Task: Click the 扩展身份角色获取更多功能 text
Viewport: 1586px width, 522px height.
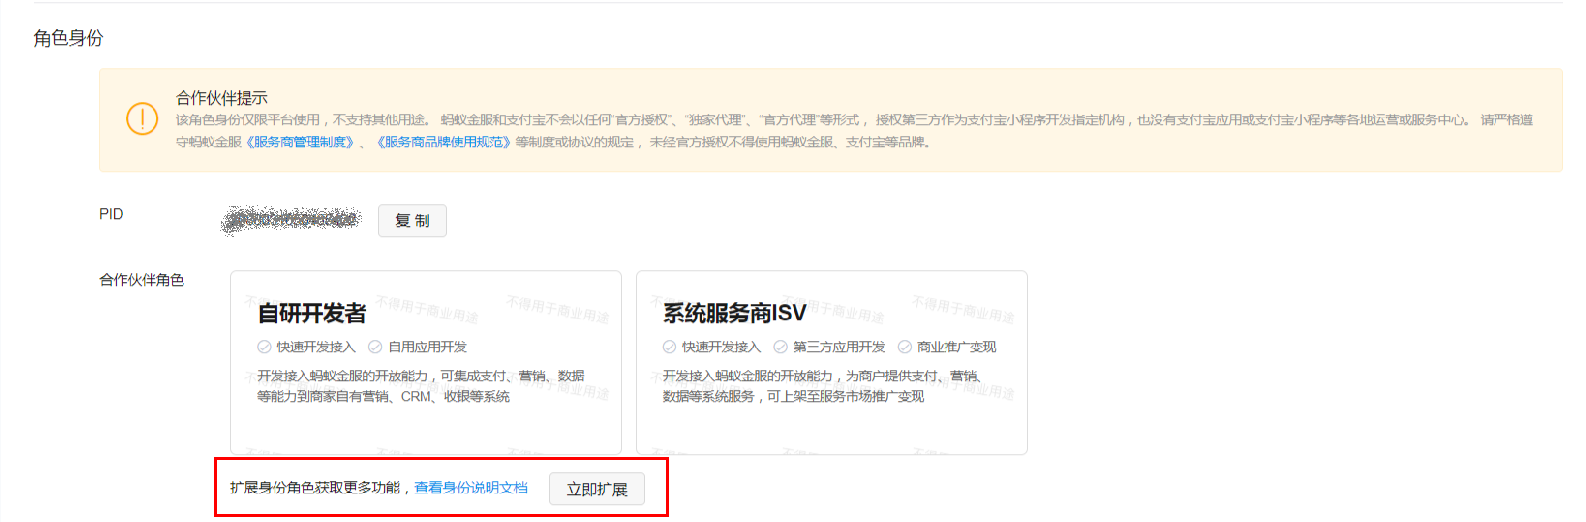Action: (x=315, y=488)
